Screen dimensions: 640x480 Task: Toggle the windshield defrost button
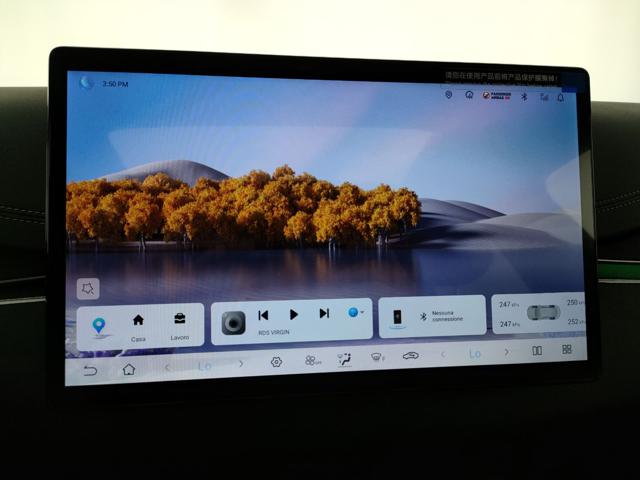coord(378,357)
